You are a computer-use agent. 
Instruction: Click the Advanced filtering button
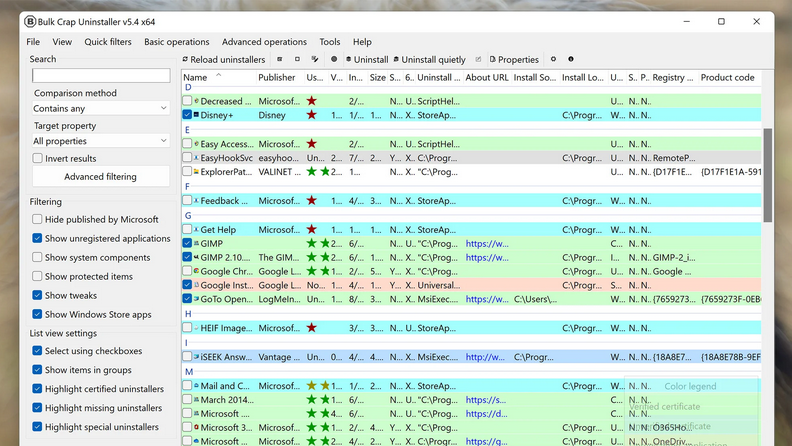click(x=101, y=177)
